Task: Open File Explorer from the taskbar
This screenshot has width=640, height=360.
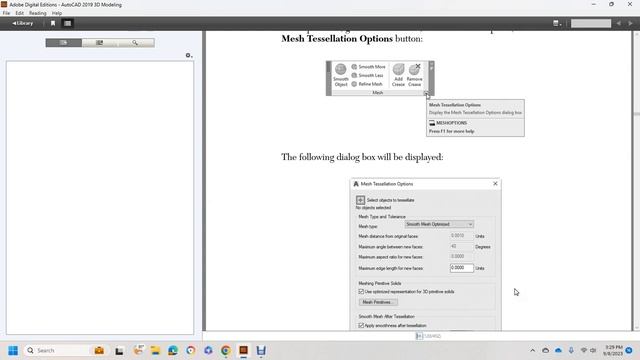Action: point(155,350)
